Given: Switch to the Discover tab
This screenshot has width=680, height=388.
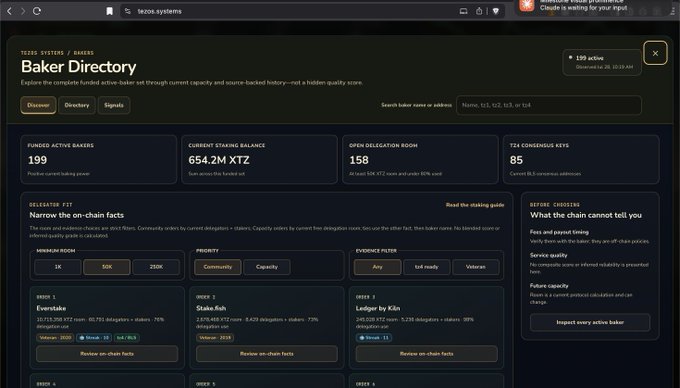Looking at the screenshot, I should click(38, 105).
